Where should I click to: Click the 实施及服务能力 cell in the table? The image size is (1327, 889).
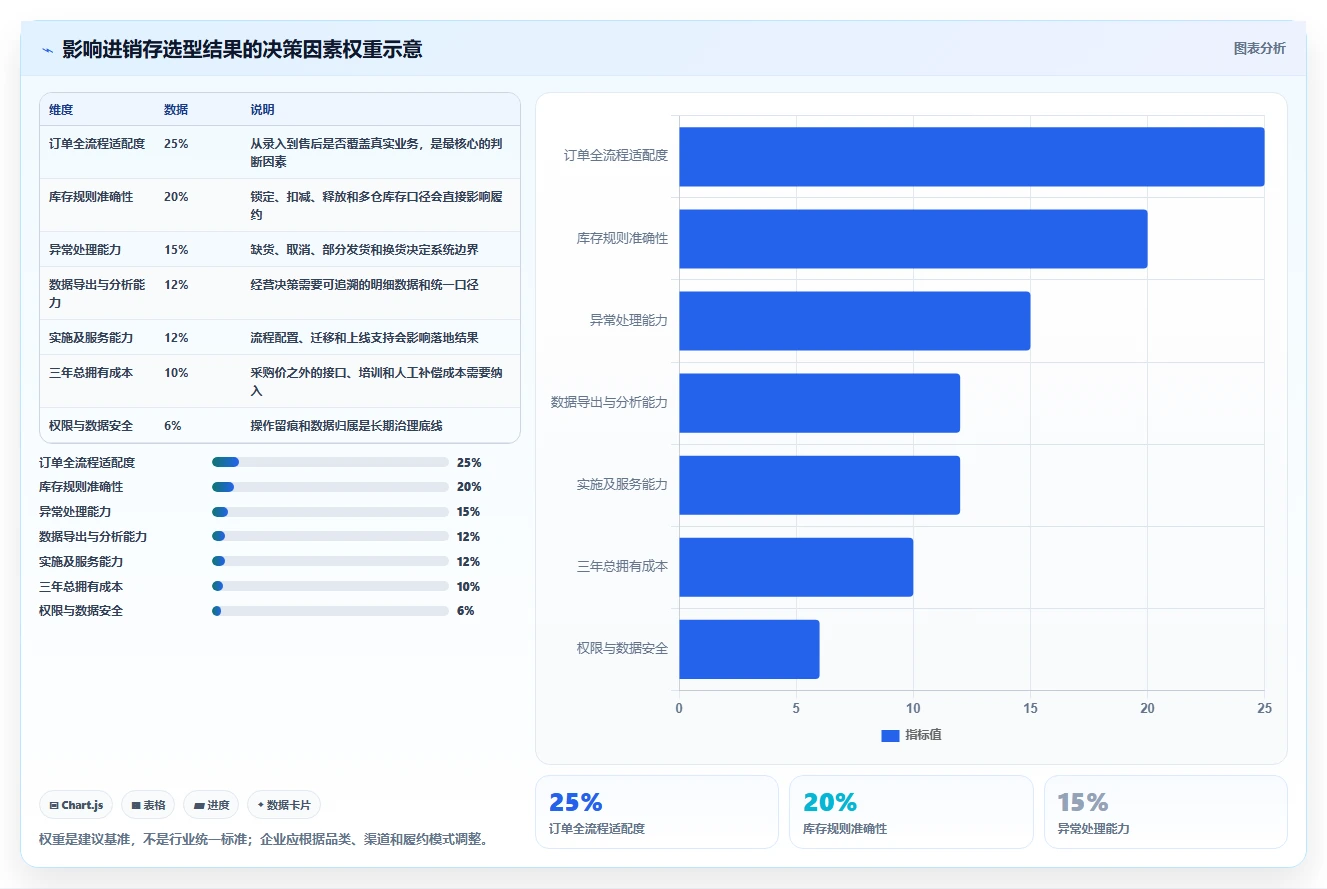point(91,338)
